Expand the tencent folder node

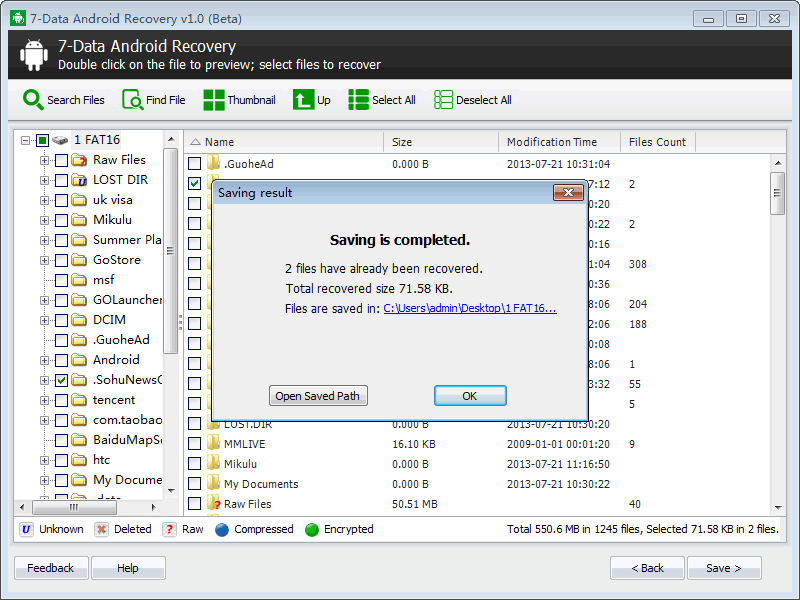tap(44, 400)
